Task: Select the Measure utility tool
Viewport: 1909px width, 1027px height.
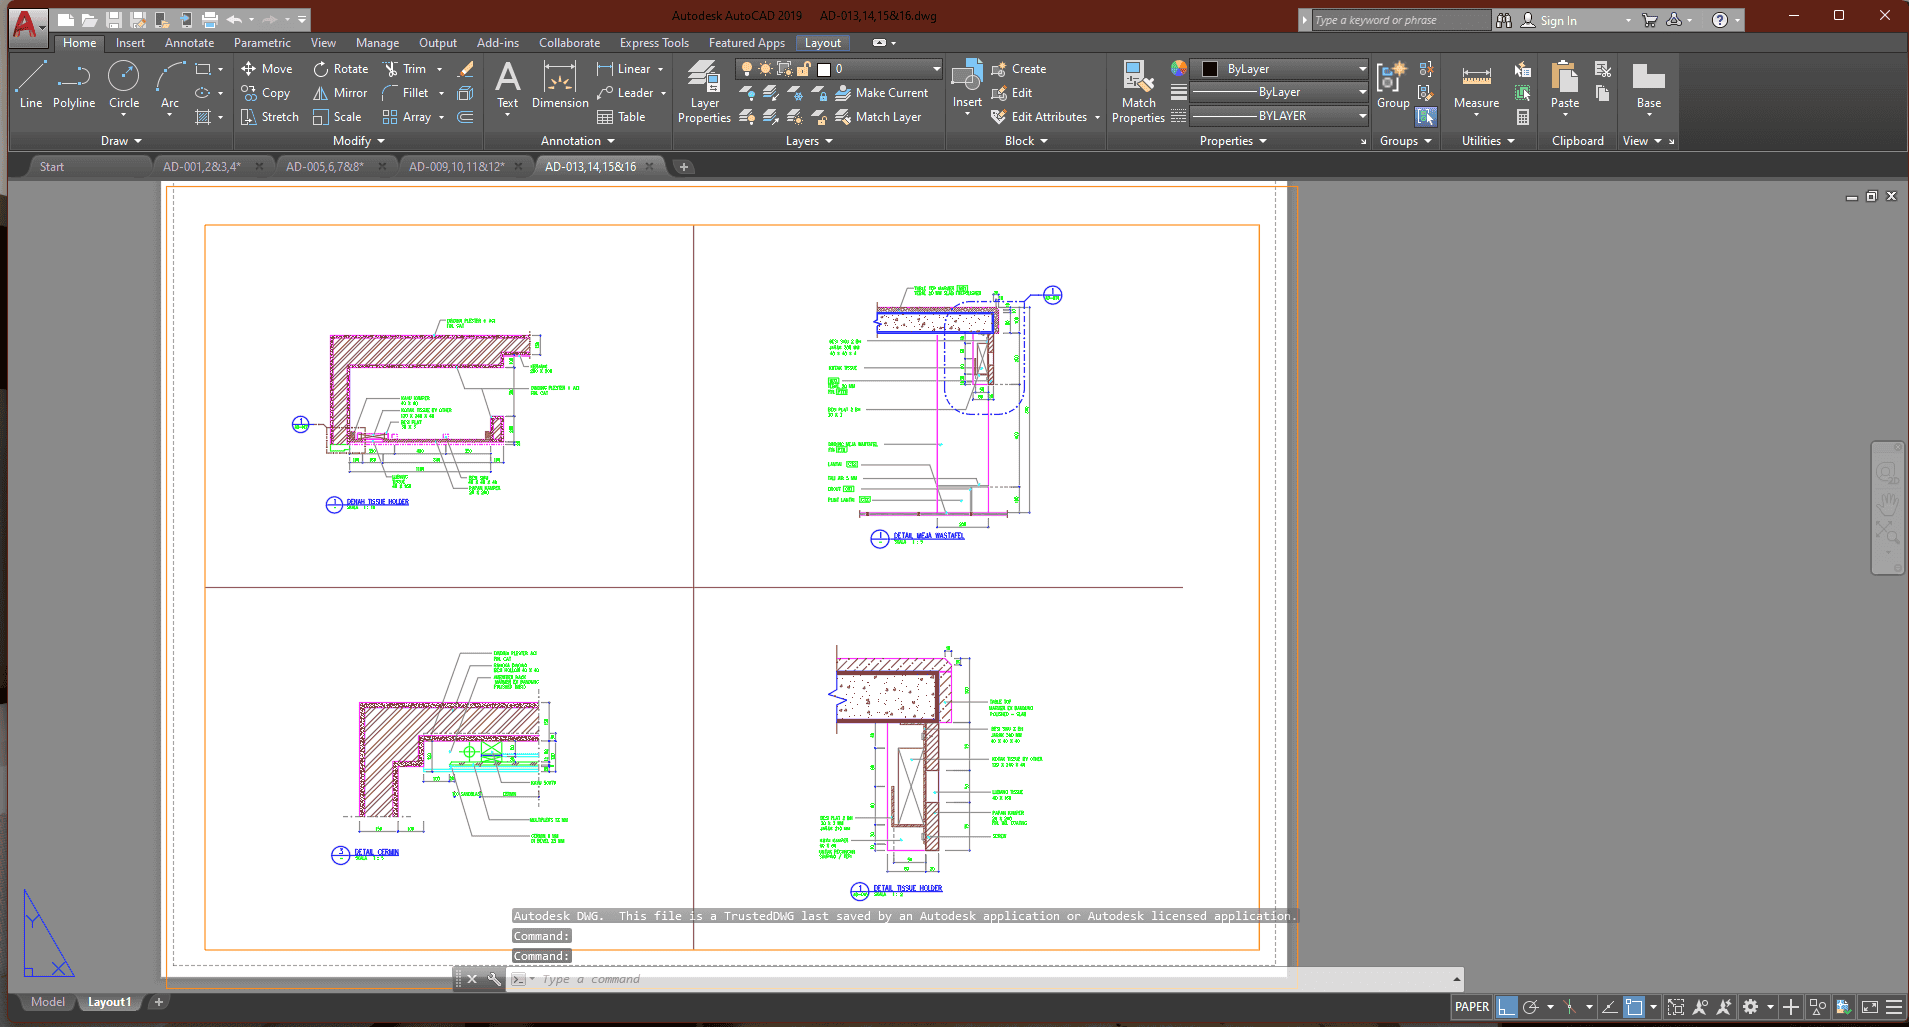Action: [x=1476, y=86]
